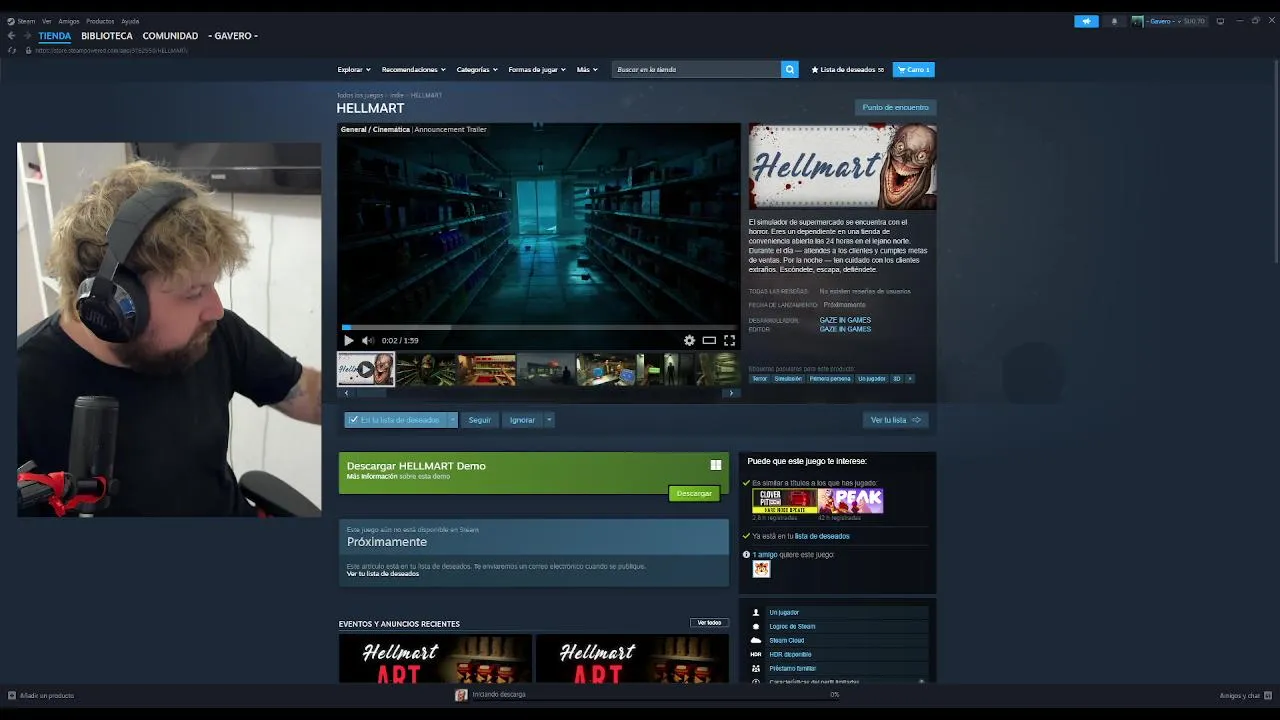
Task: Play the trailer video
Action: click(349, 341)
